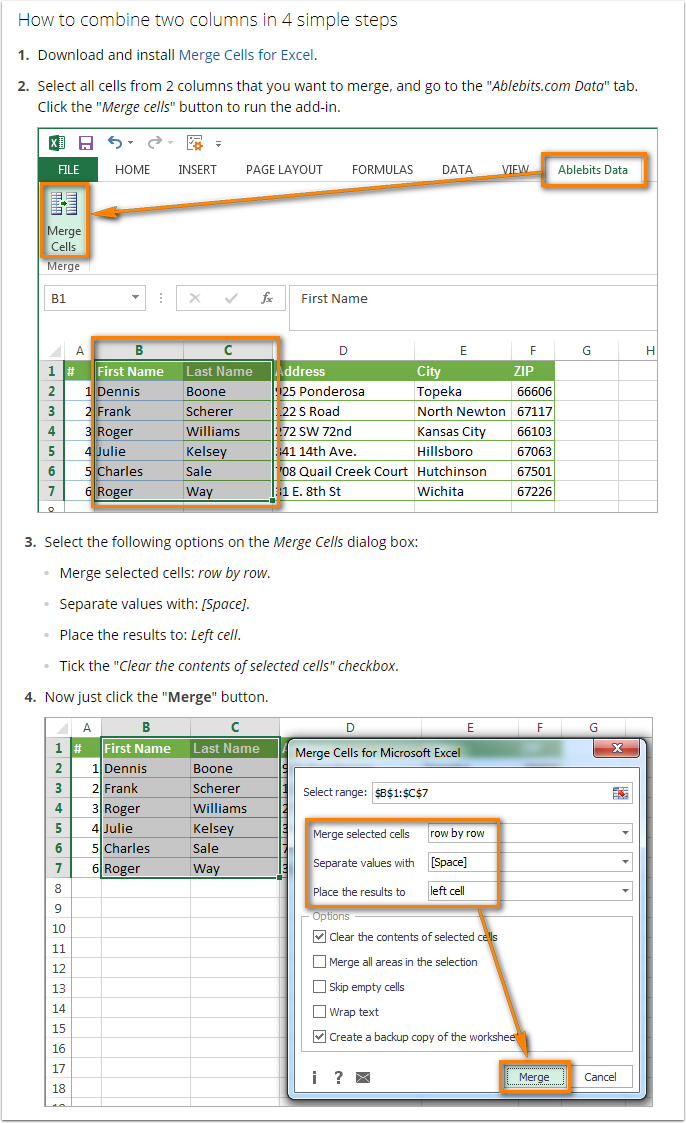Click the Topeka cell in City column

463,392
